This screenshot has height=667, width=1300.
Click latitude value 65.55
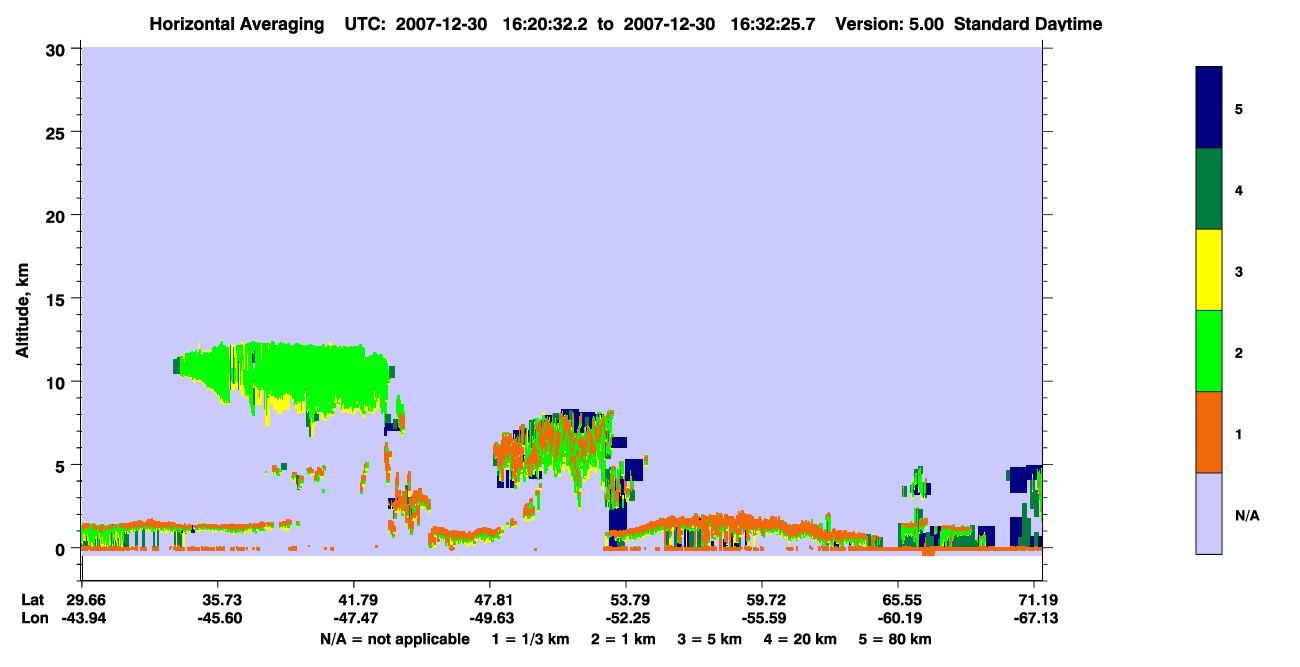point(898,600)
